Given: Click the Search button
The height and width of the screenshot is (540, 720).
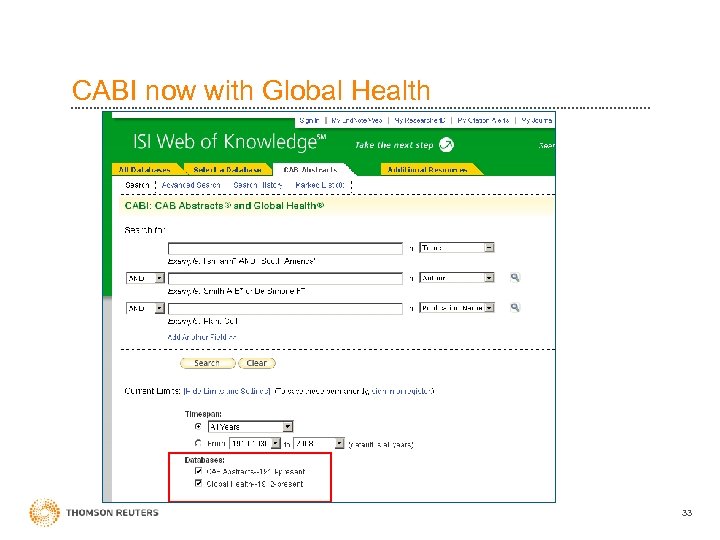Looking at the screenshot, I should (x=207, y=363).
